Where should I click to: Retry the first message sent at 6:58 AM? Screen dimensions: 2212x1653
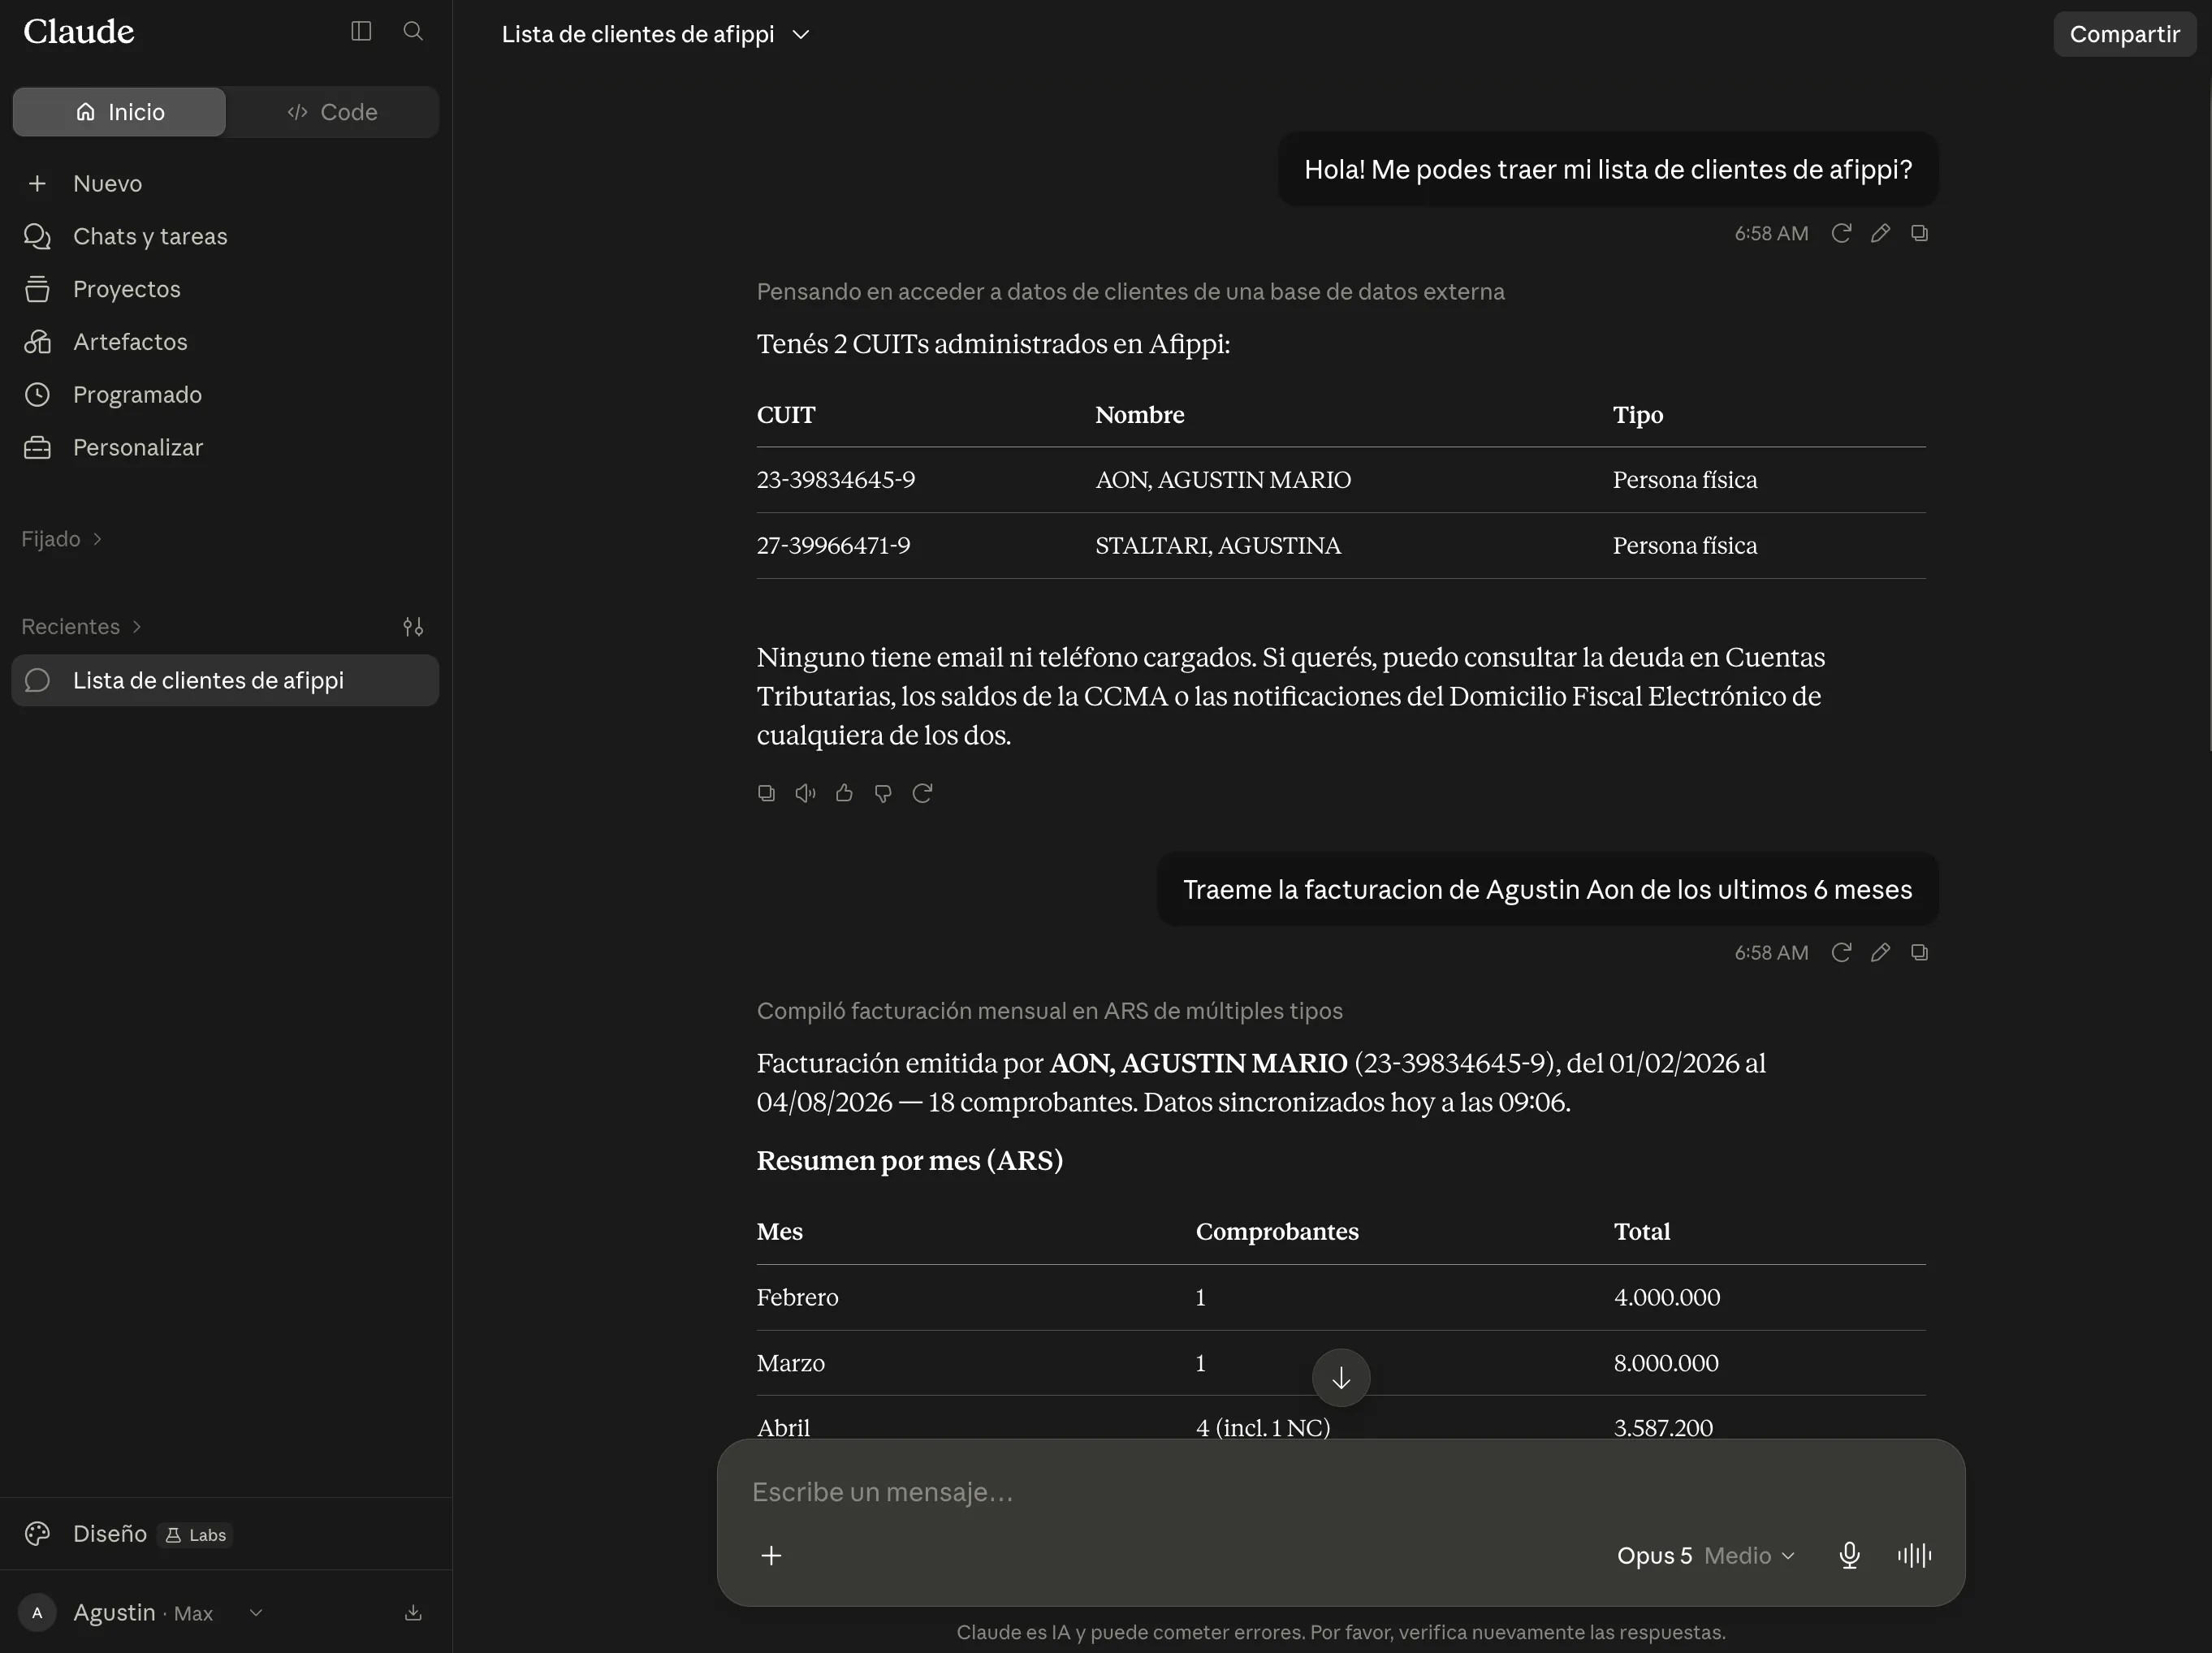coord(1841,233)
